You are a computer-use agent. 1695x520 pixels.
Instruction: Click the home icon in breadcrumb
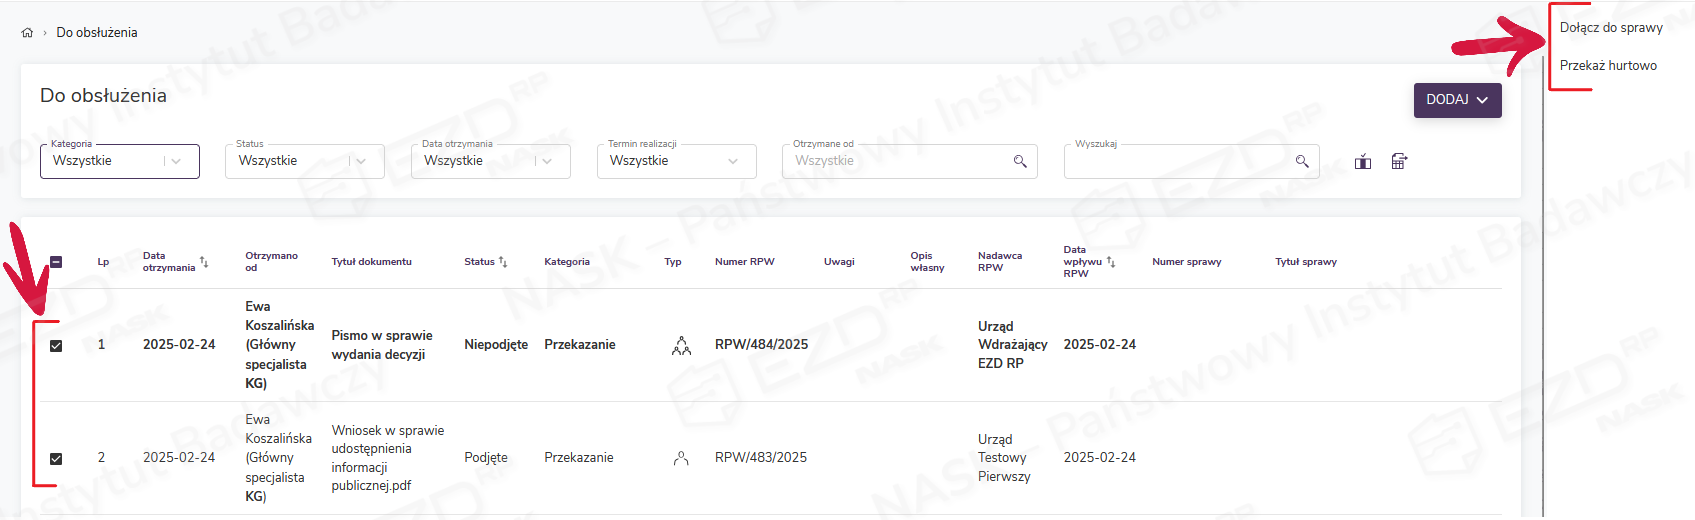27,33
